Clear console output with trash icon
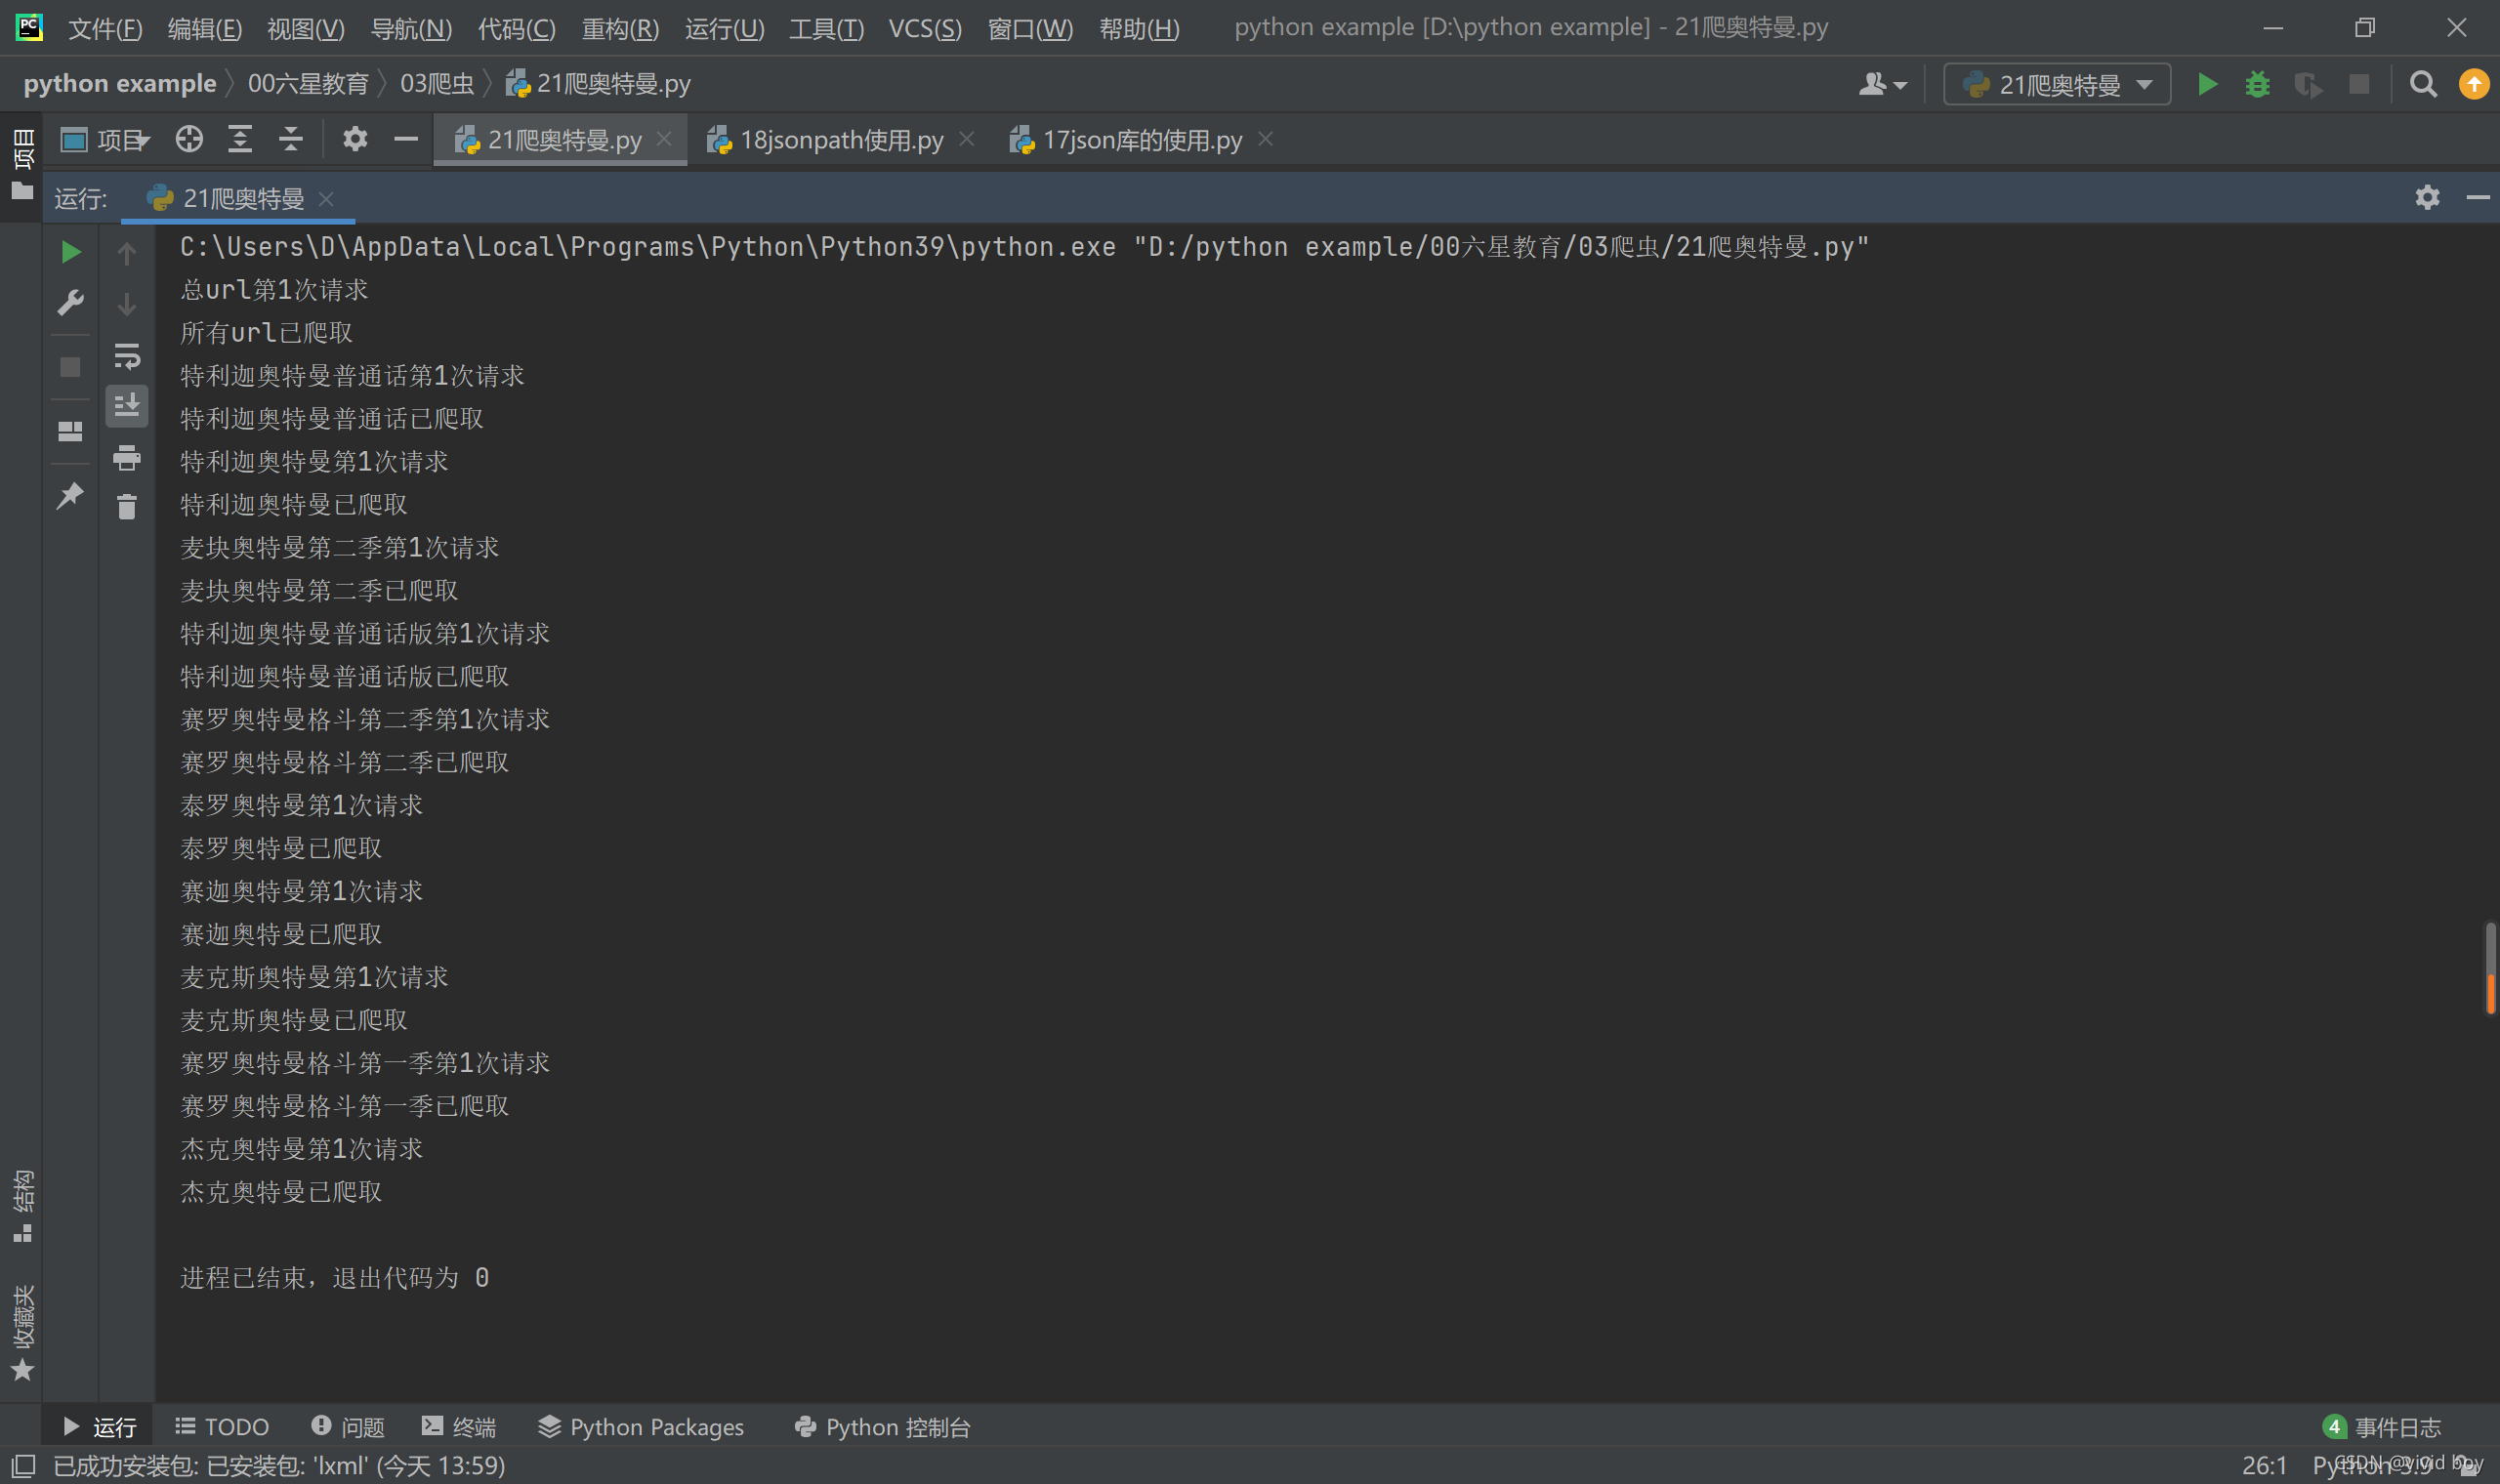2500x1484 pixels. (x=126, y=508)
